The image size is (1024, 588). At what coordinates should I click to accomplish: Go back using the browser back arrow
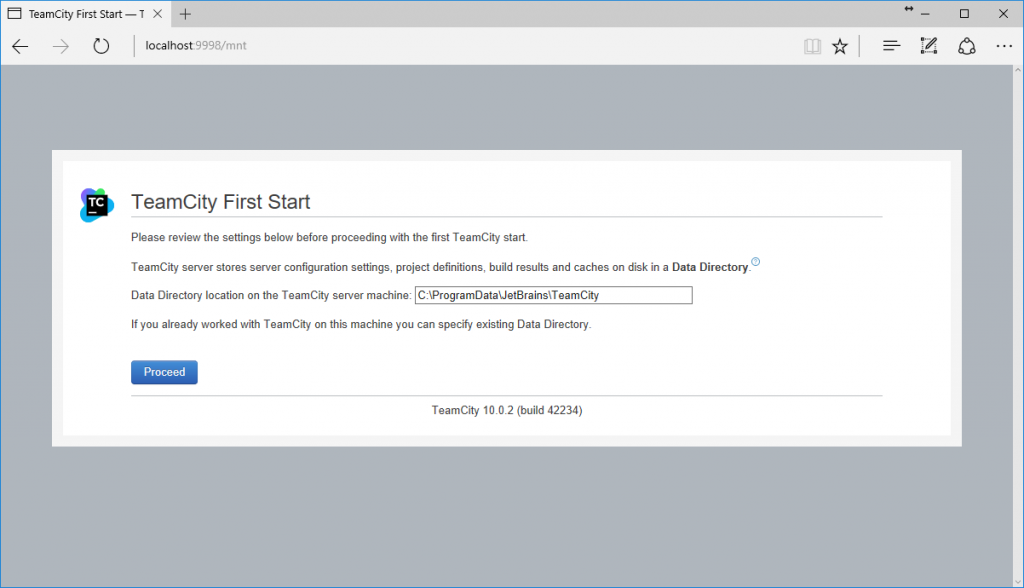click(x=20, y=46)
